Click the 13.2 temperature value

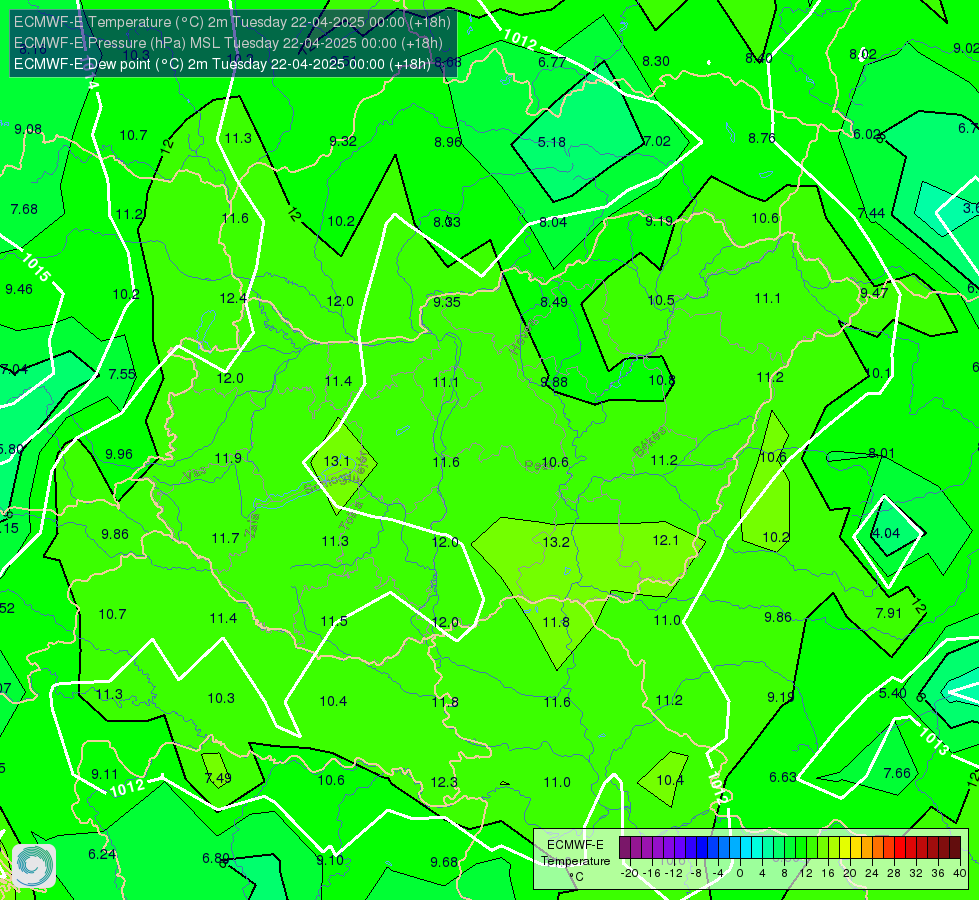pyautogui.click(x=556, y=542)
